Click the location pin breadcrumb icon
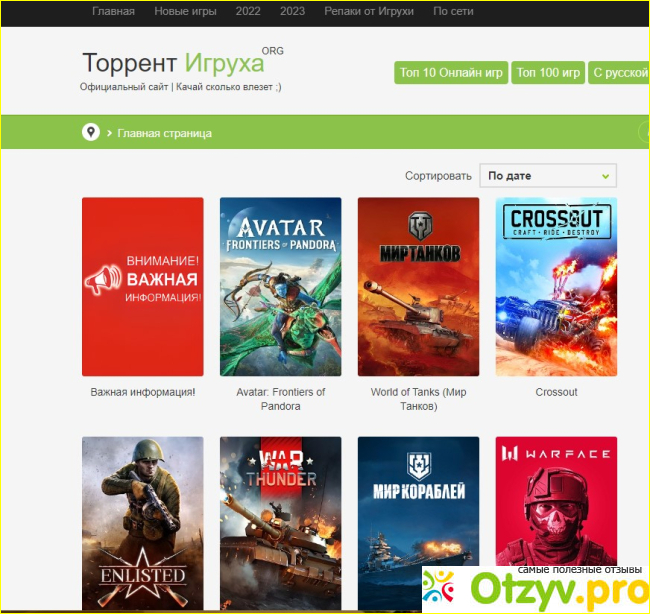 91,132
